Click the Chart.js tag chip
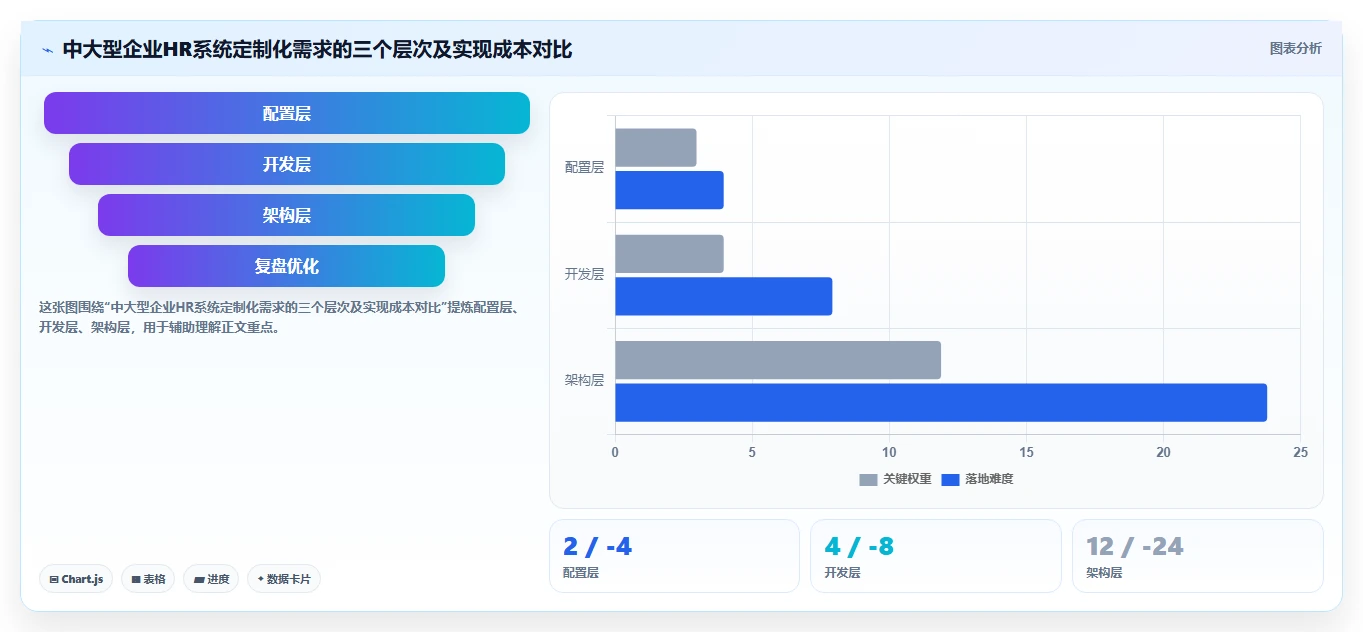The image size is (1363, 632). [76, 579]
